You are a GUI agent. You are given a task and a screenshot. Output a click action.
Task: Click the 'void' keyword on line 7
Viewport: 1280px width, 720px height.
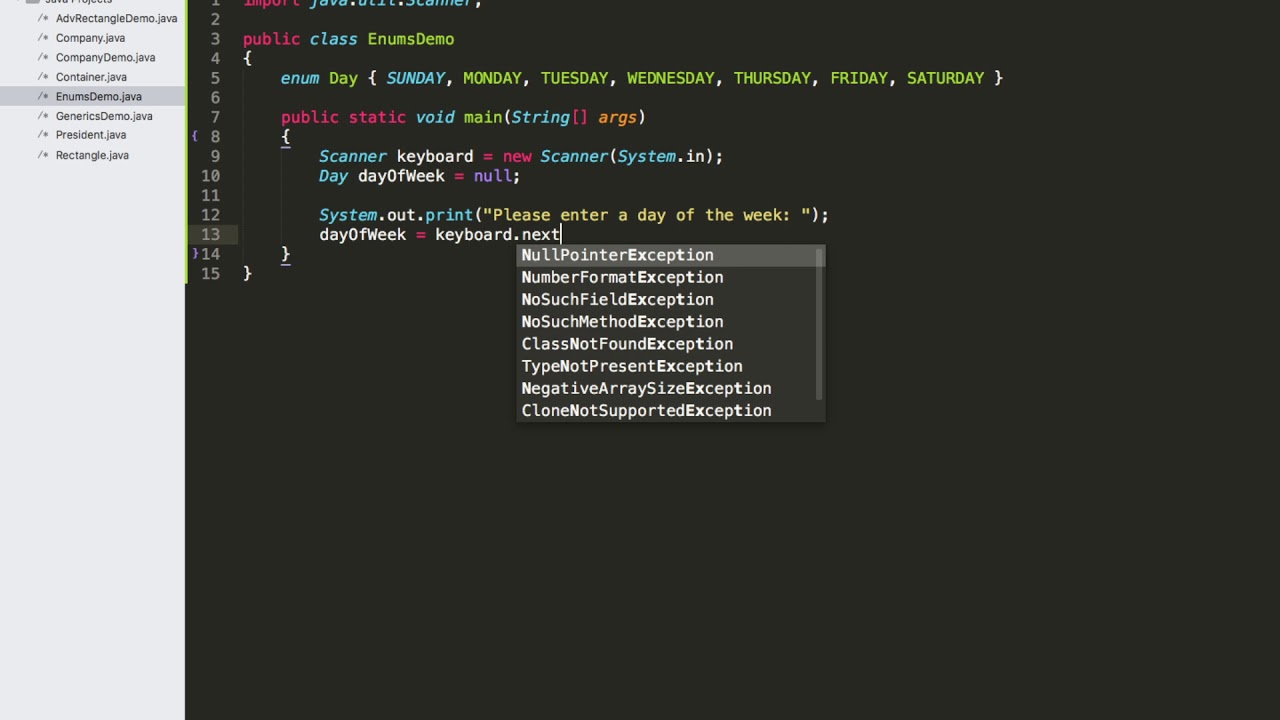[435, 117]
